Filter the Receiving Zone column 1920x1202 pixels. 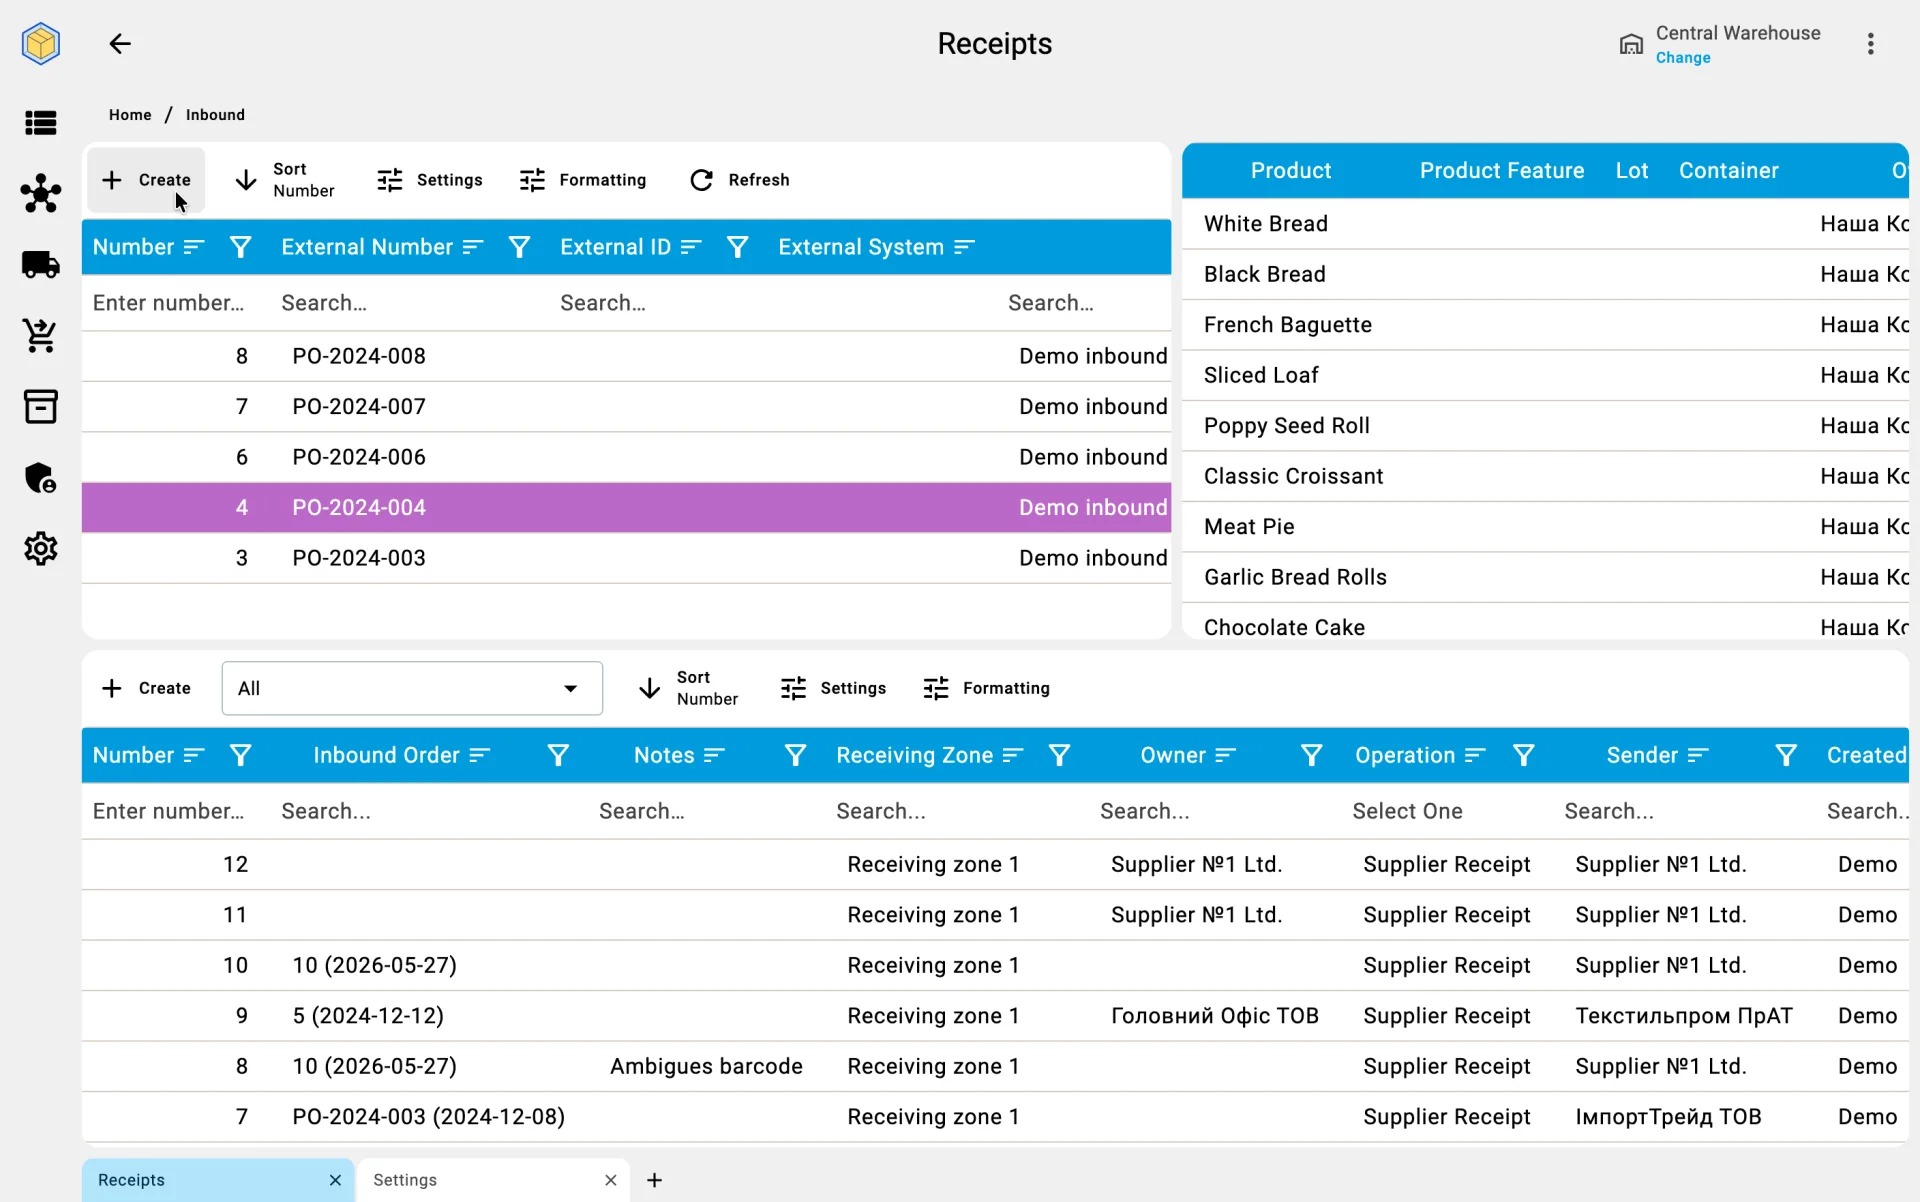click(1059, 755)
